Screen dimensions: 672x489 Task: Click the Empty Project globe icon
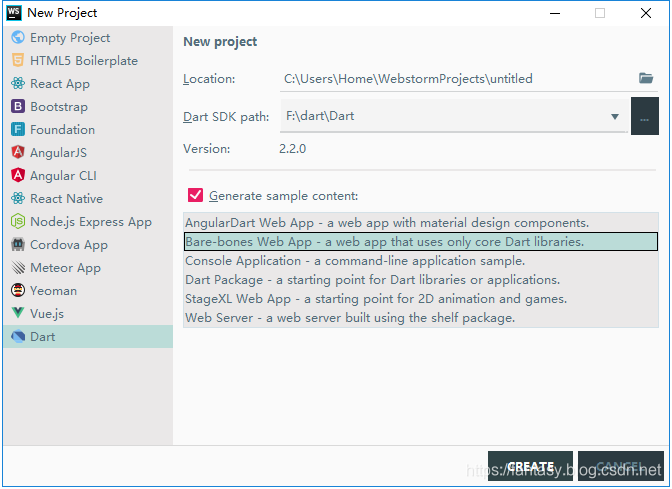click(18, 37)
